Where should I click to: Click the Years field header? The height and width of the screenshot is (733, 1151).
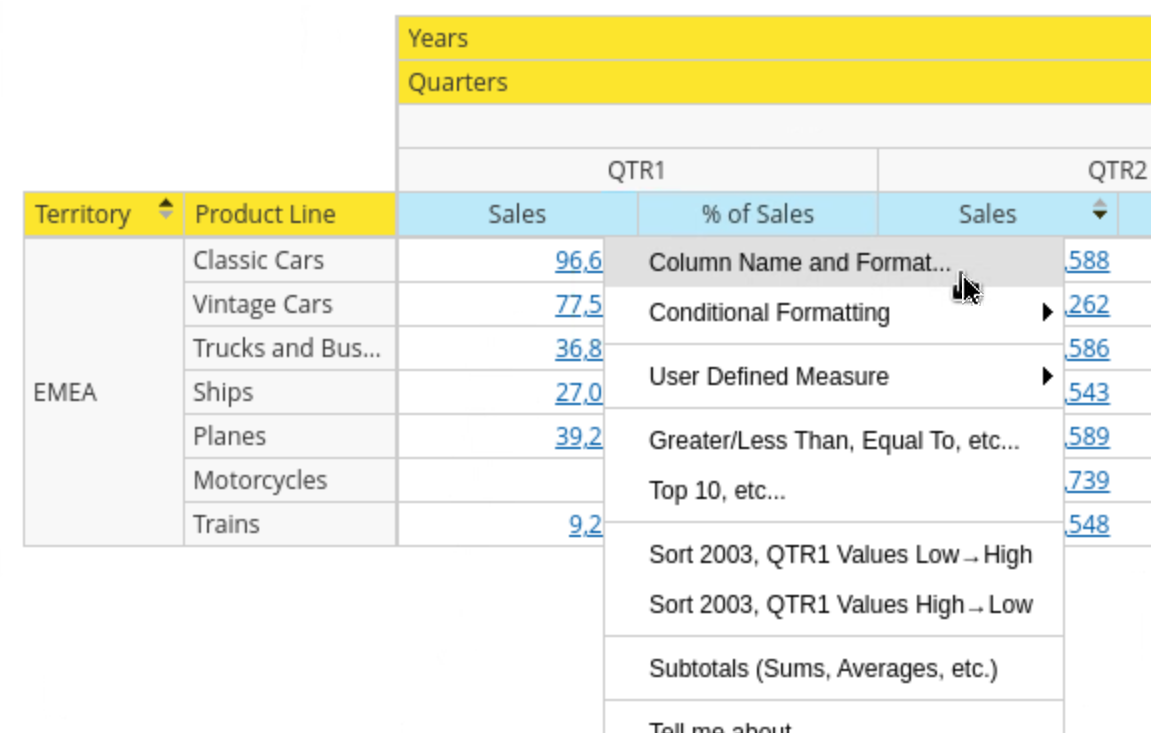(438, 39)
